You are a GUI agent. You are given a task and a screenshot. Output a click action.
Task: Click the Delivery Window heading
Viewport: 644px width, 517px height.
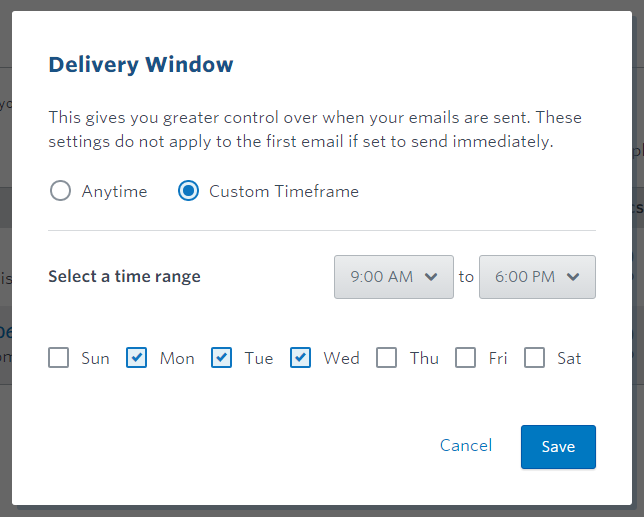[x=141, y=65]
